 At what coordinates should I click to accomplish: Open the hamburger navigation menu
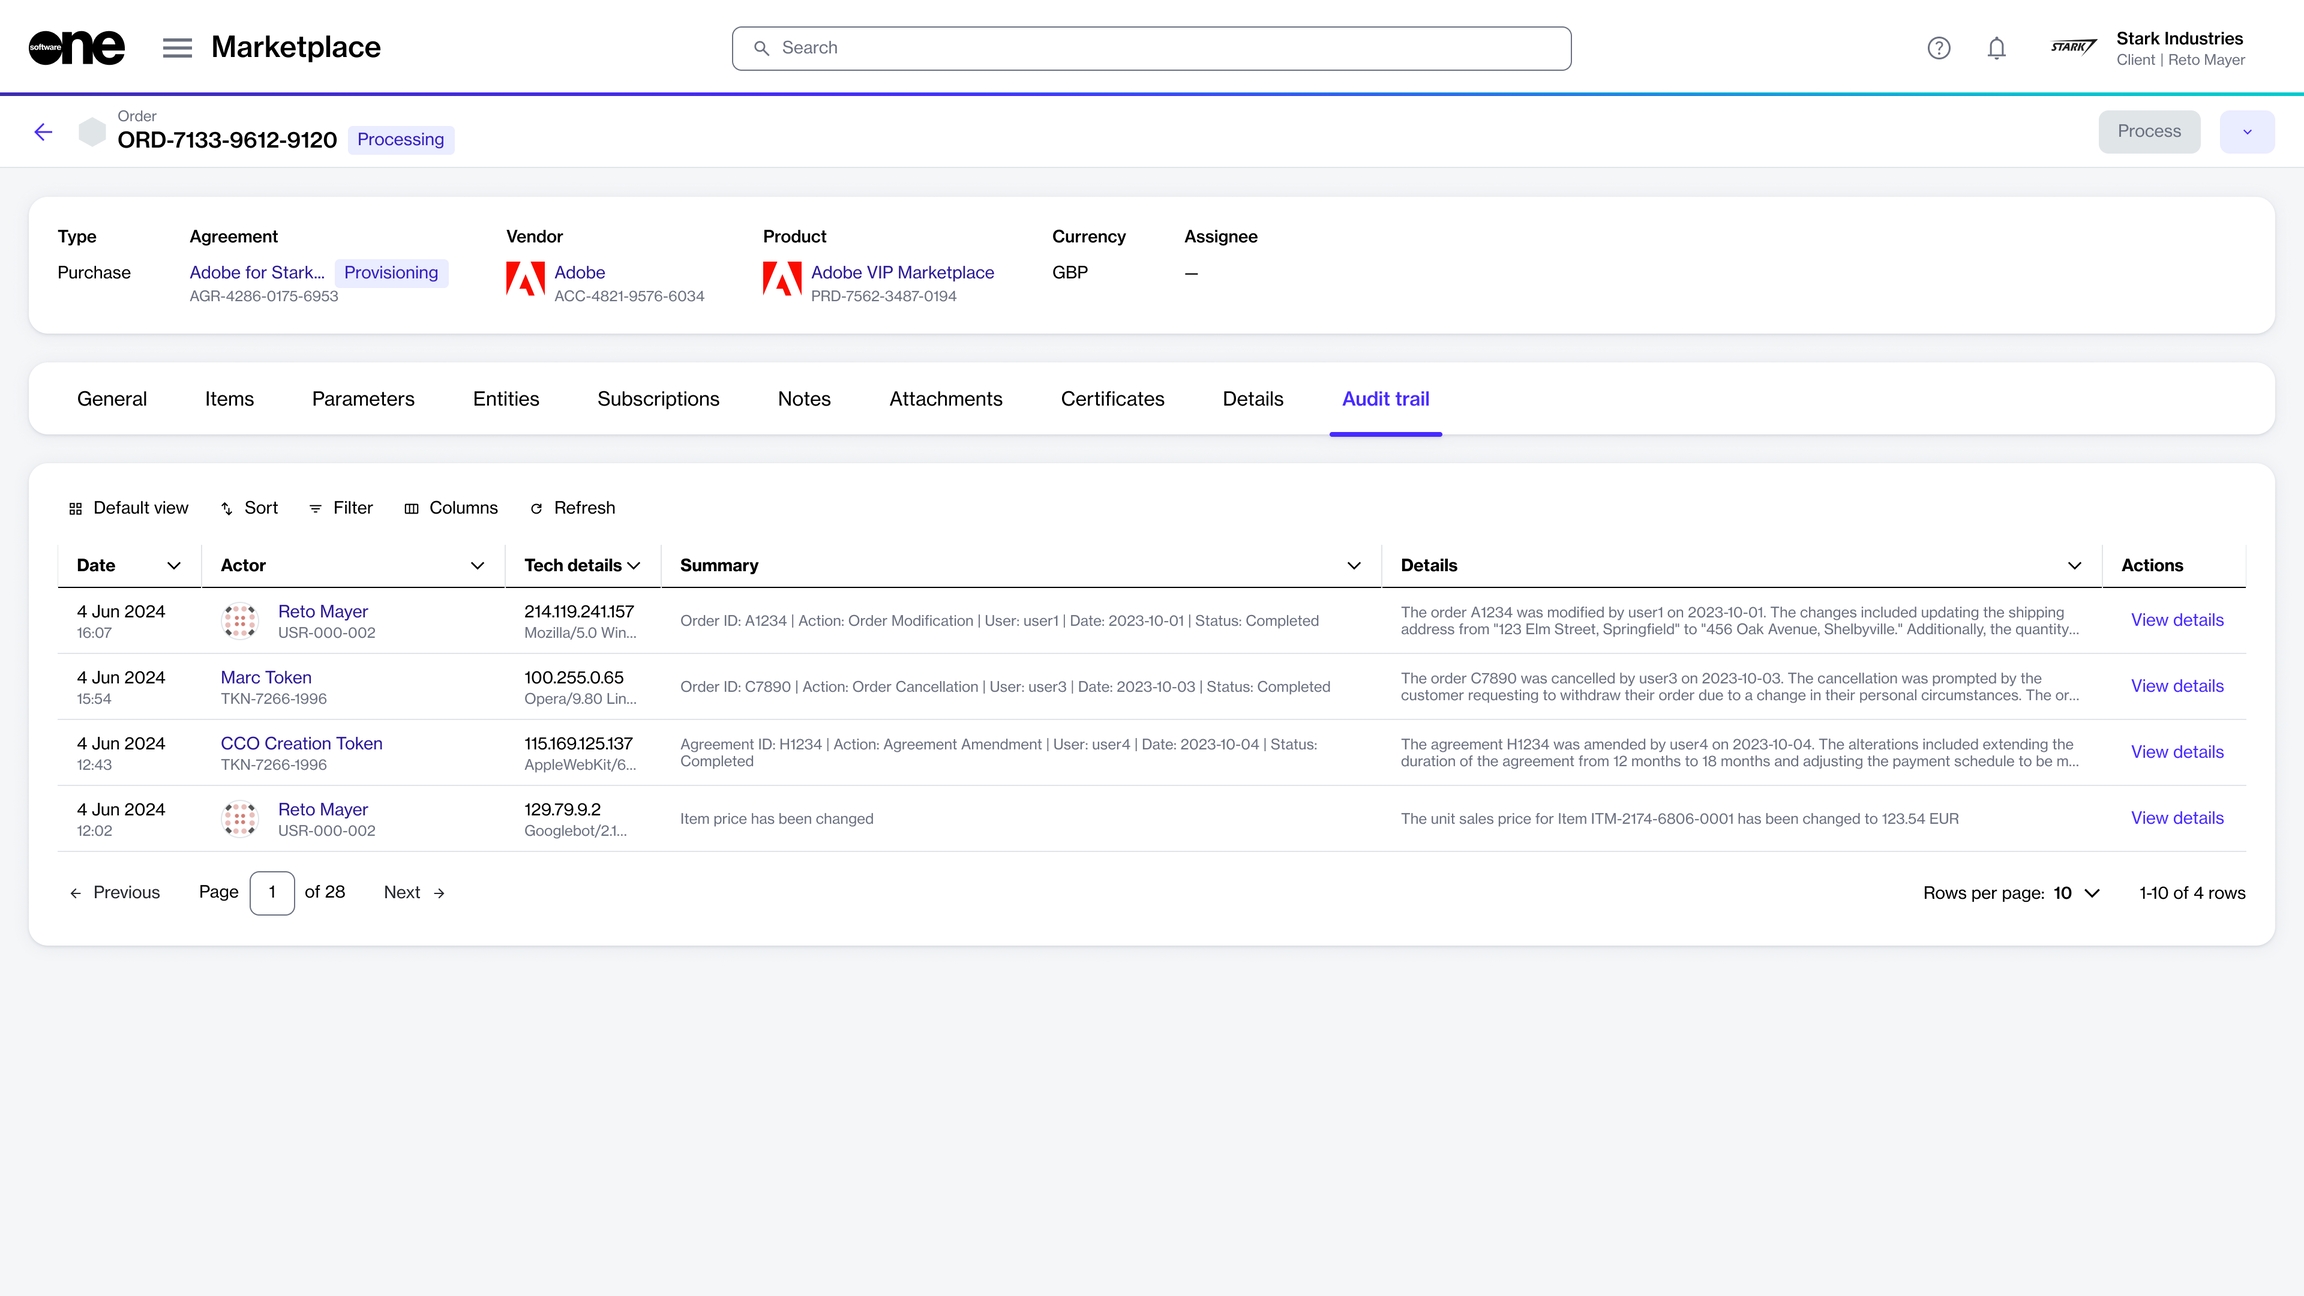[177, 48]
